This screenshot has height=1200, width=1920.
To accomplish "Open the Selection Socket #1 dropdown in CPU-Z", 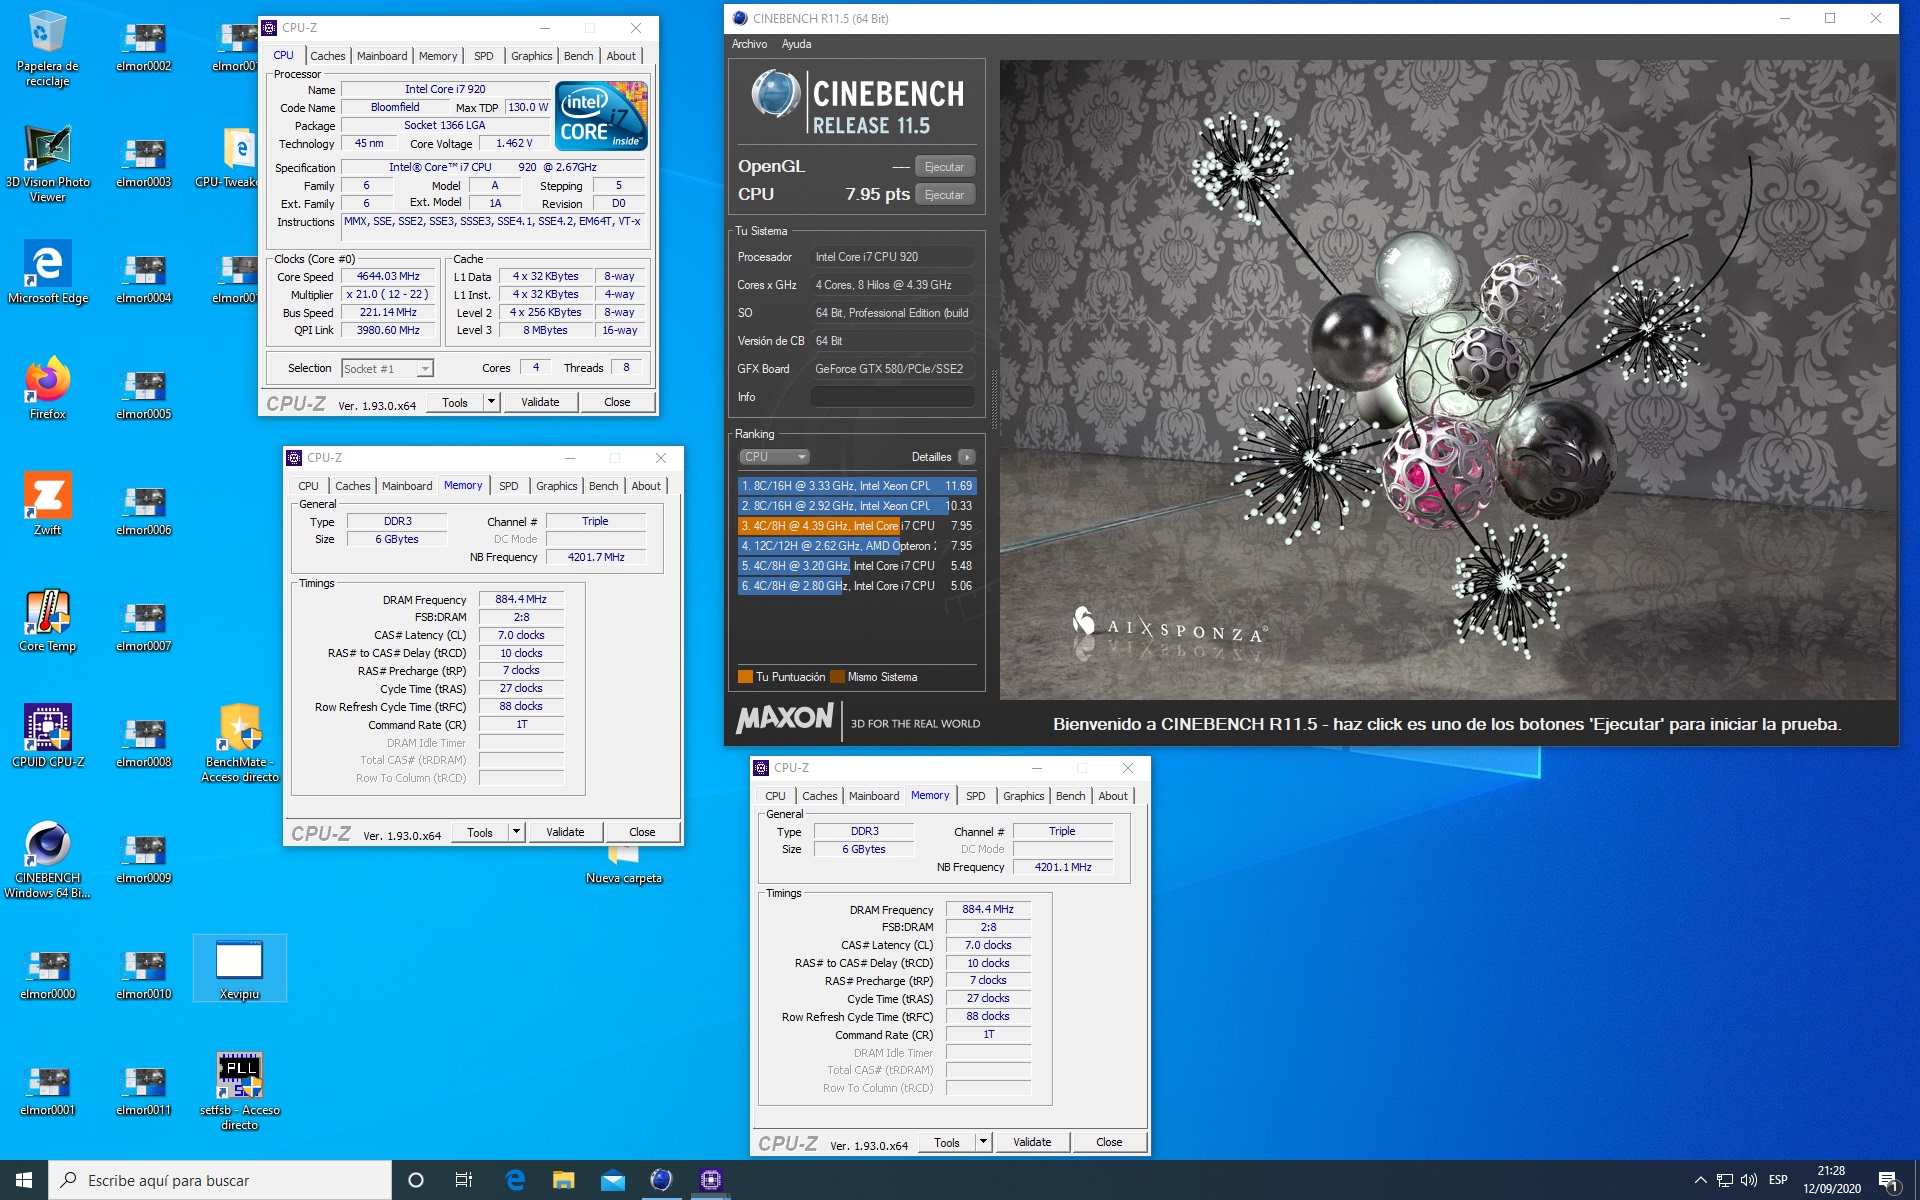I will coord(387,369).
